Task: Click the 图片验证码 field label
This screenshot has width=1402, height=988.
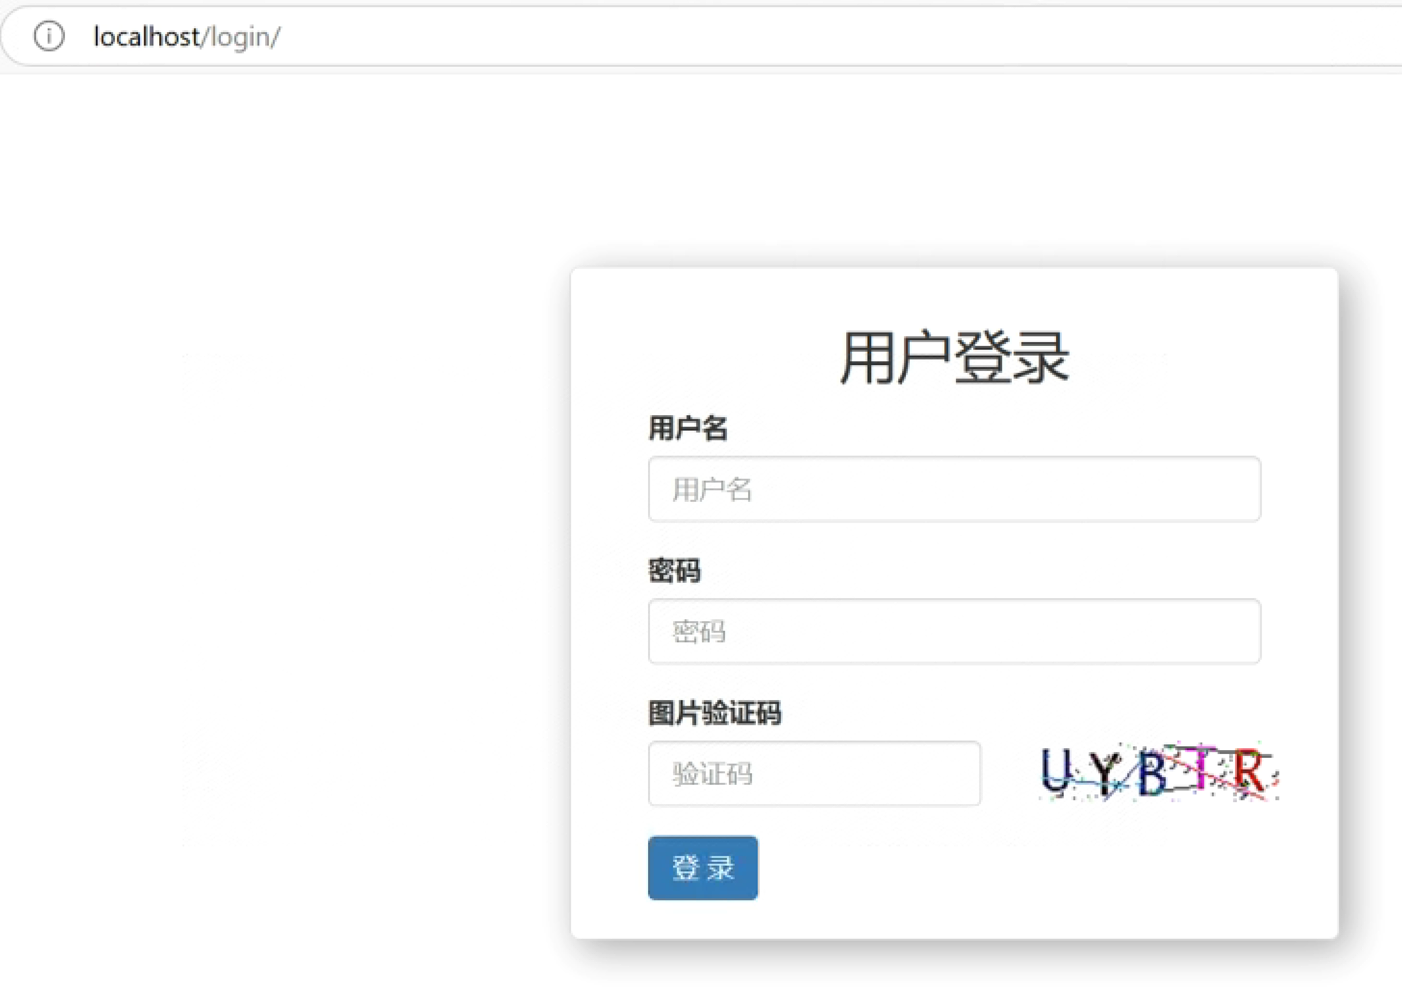Action: pyautogui.click(x=714, y=713)
